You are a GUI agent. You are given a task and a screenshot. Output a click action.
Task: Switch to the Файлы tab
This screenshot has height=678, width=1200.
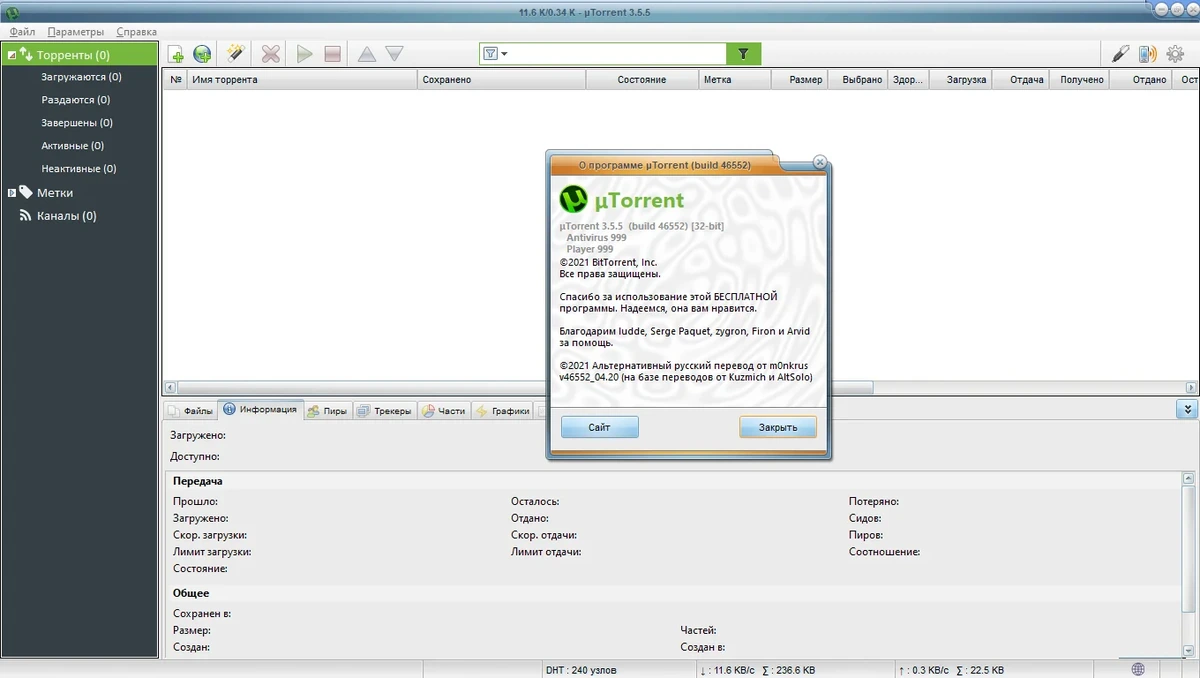190,411
